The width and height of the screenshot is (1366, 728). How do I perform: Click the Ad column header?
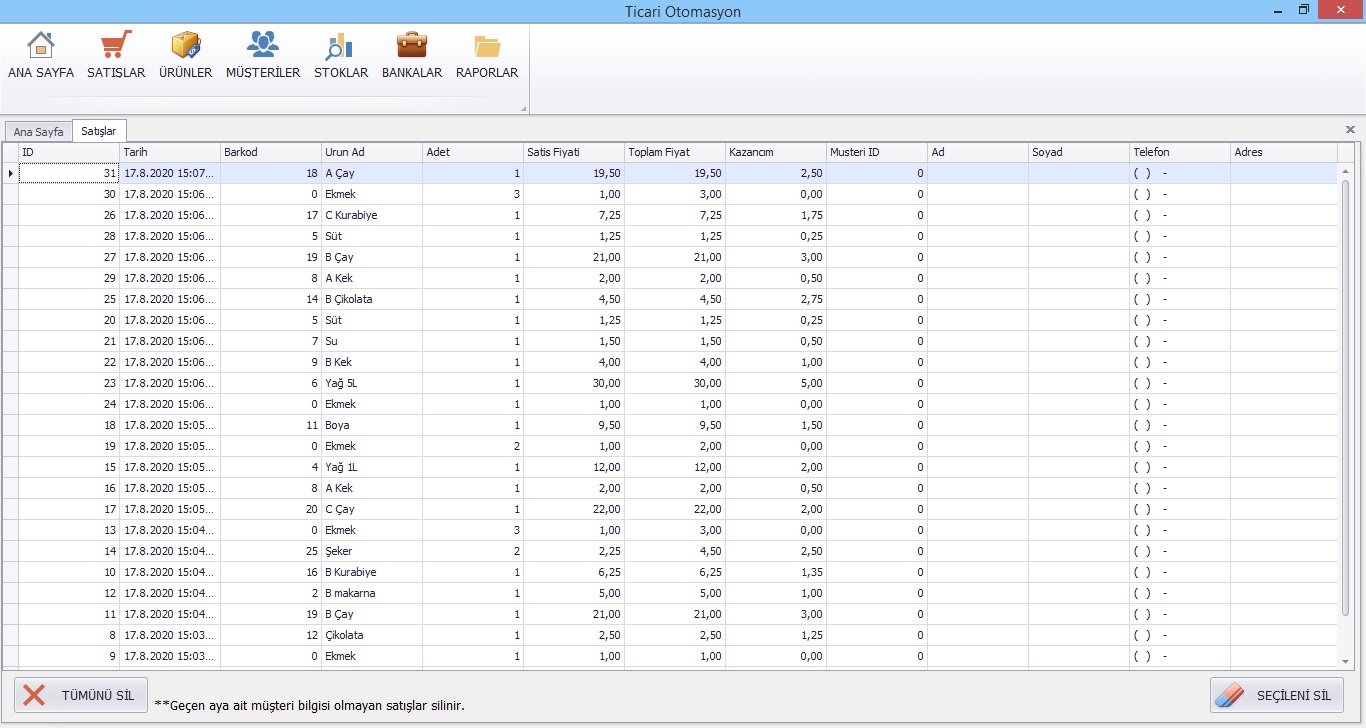(x=977, y=152)
